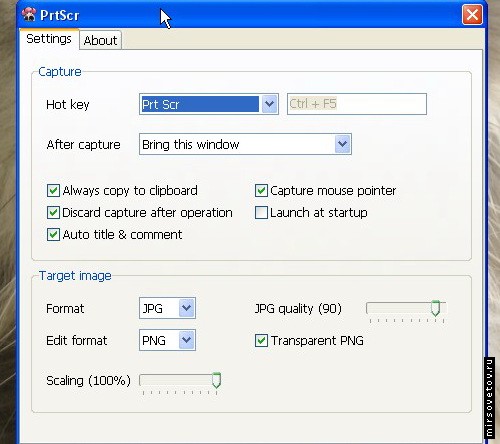Enable Launch at startup

coord(261,213)
